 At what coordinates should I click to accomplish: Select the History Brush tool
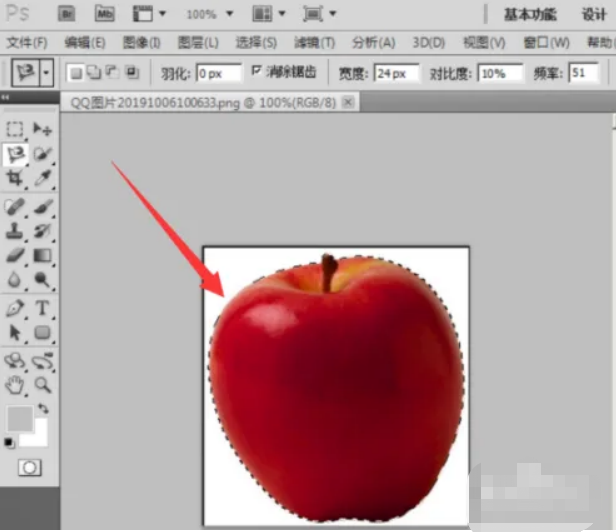pos(42,231)
